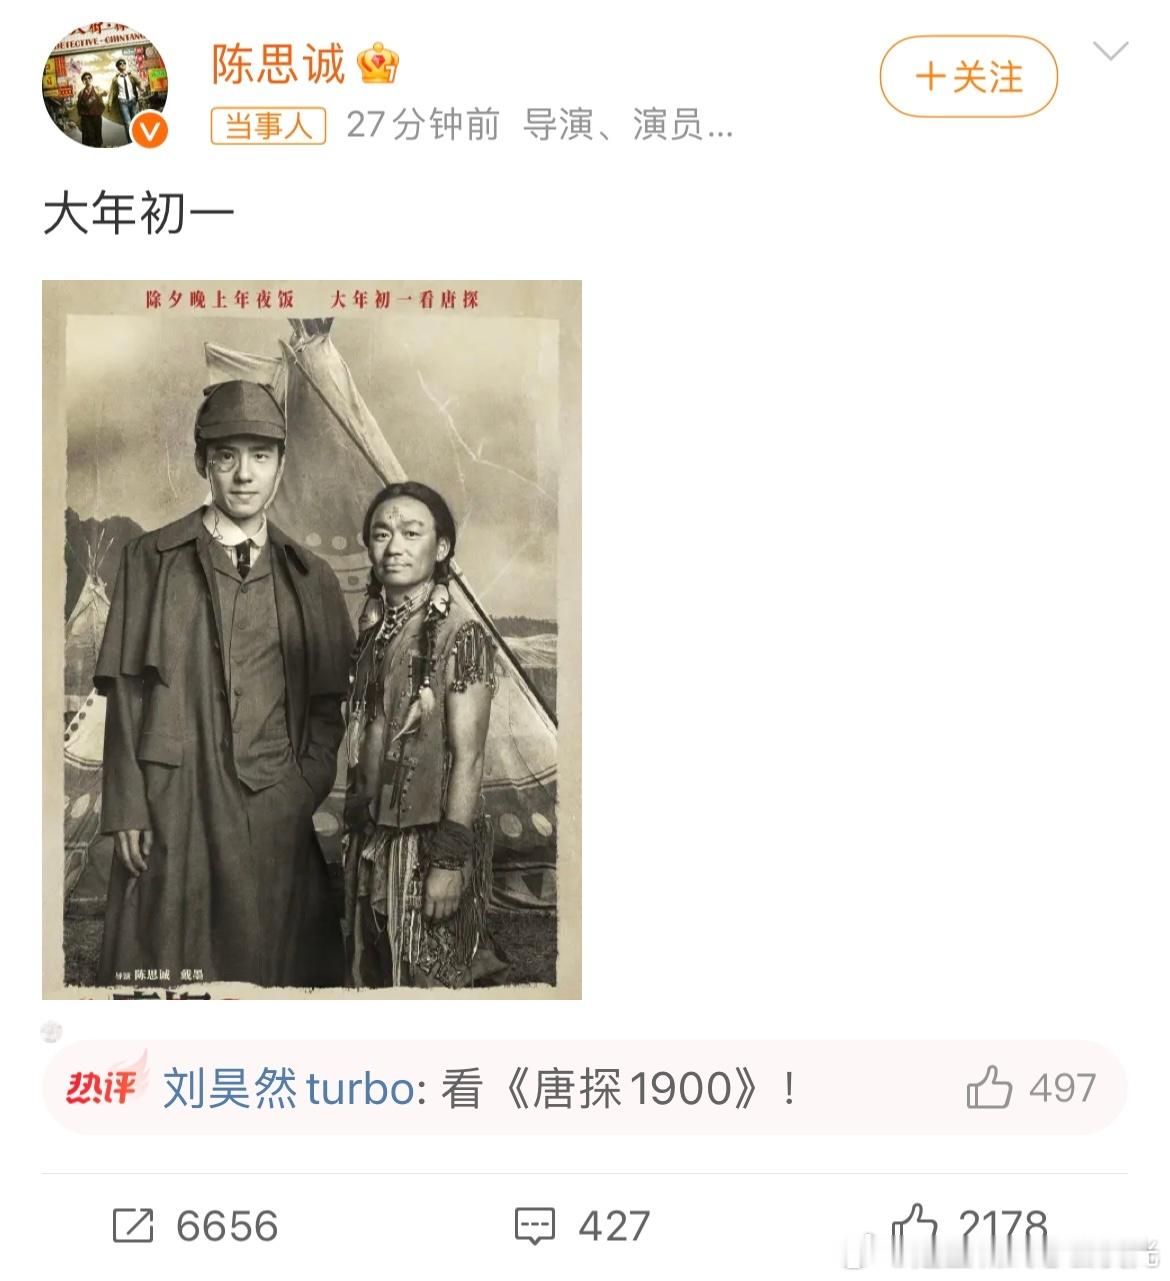The height and width of the screenshot is (1281, 1170).
Task: Tap the crown membership icon beside 陈思诚
Action: (379, 65)
